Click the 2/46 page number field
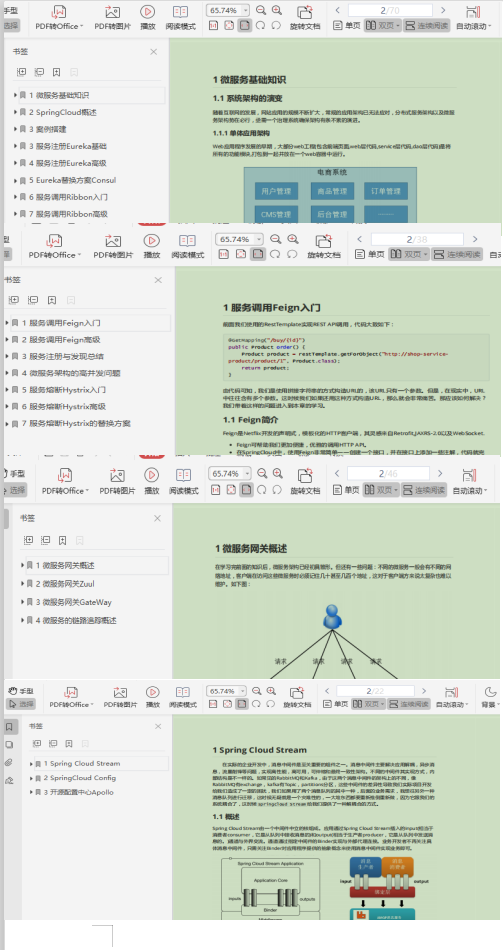 tap(388, 473)
